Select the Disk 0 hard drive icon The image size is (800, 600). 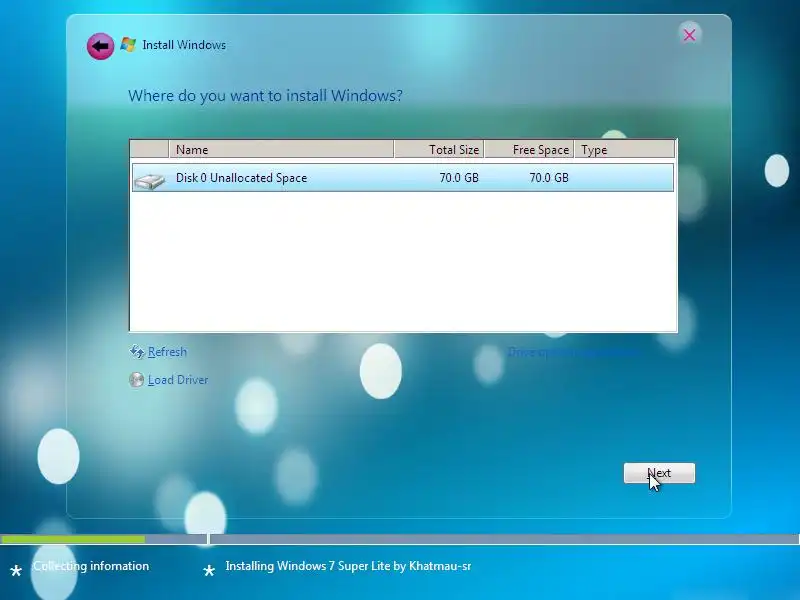pyautogui.click(x=149, y=180)
